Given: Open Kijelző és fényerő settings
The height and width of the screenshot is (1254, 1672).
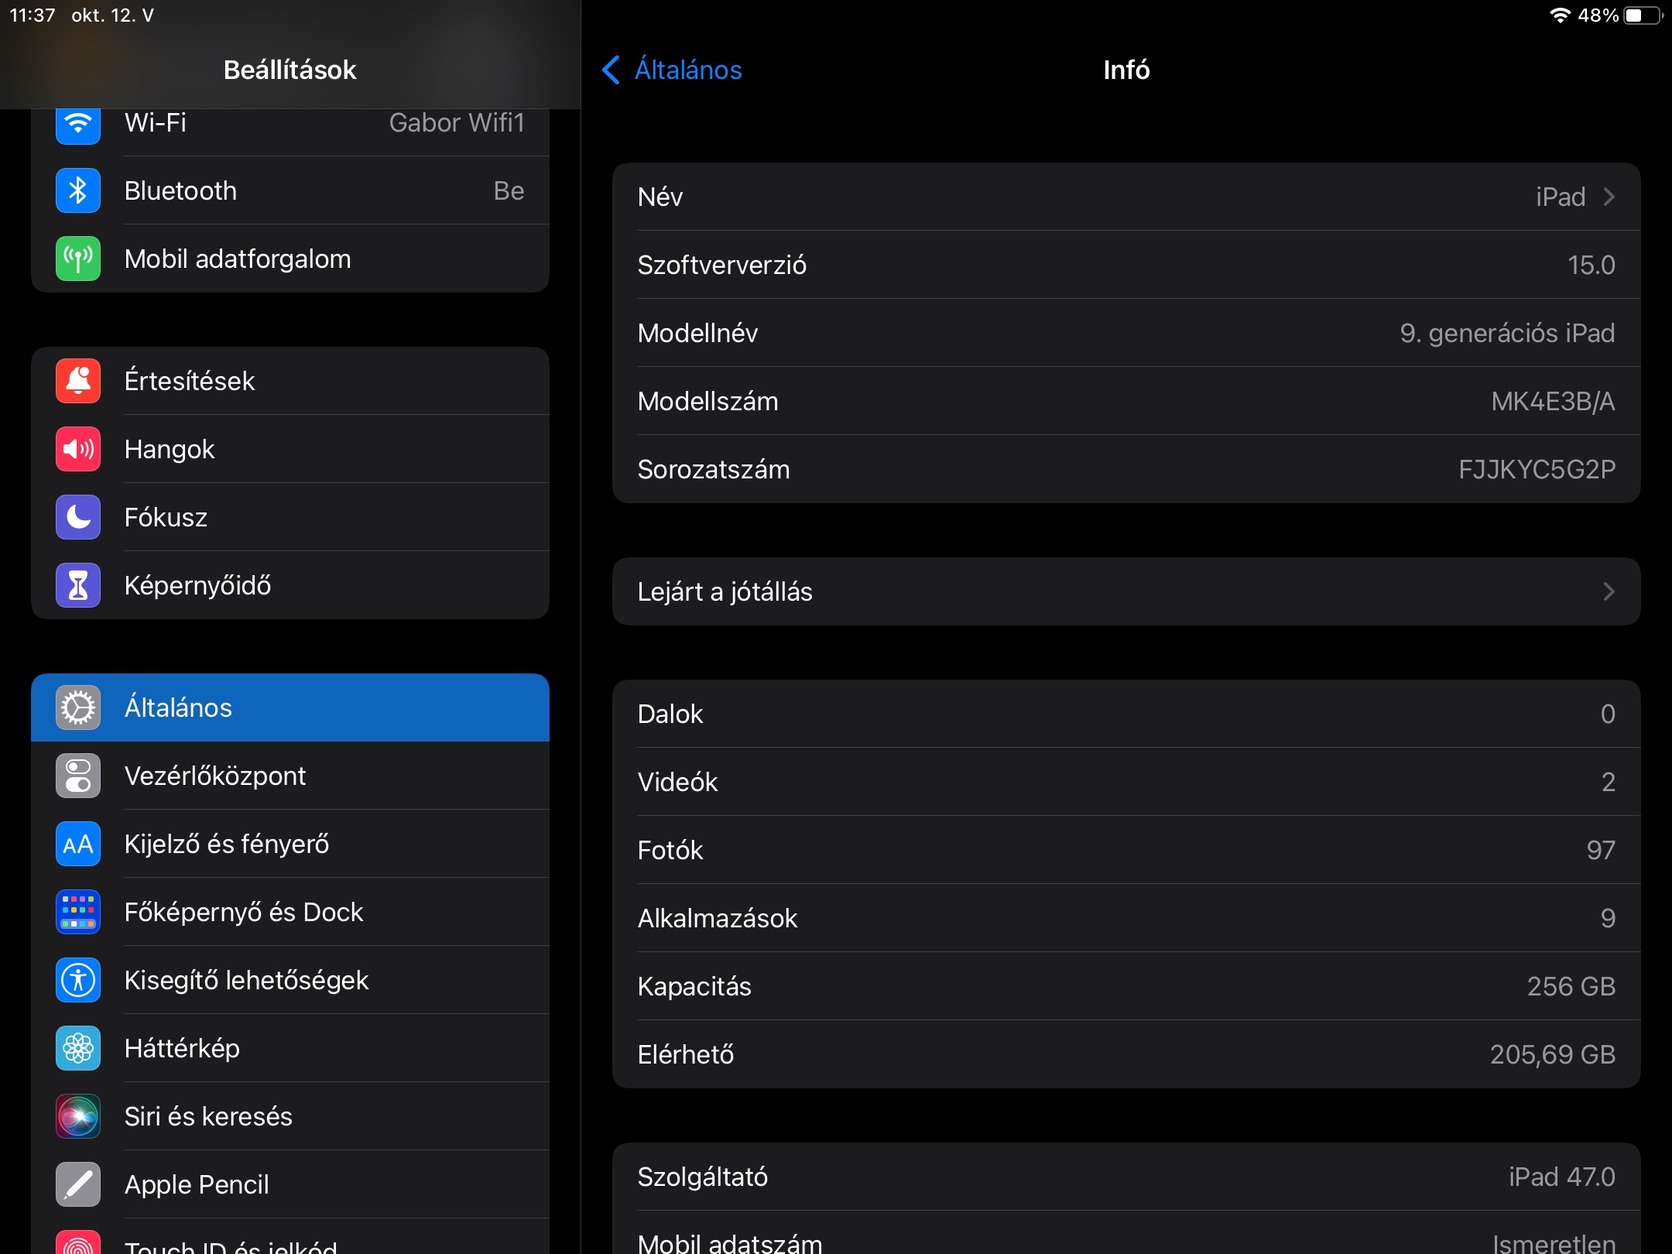Looking at the screenshot, I should (x=227, y=844).
